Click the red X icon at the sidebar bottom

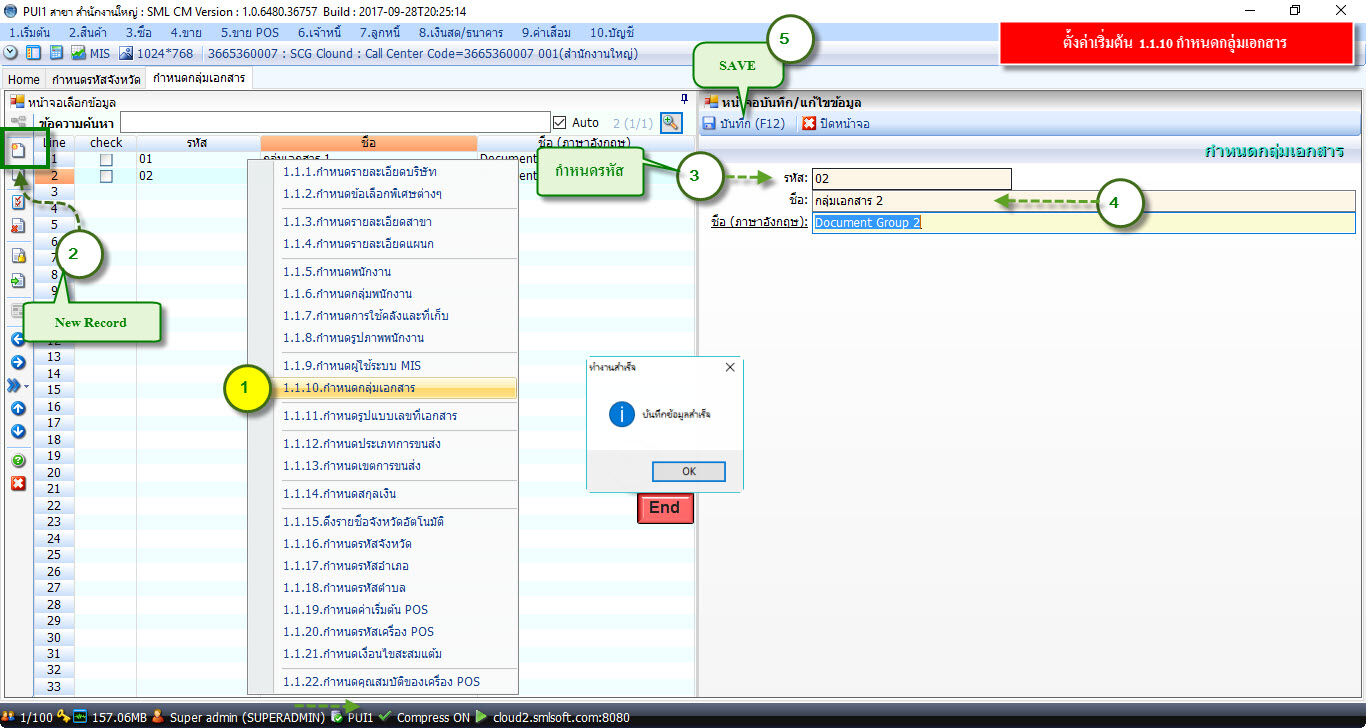tap(18, 484)
